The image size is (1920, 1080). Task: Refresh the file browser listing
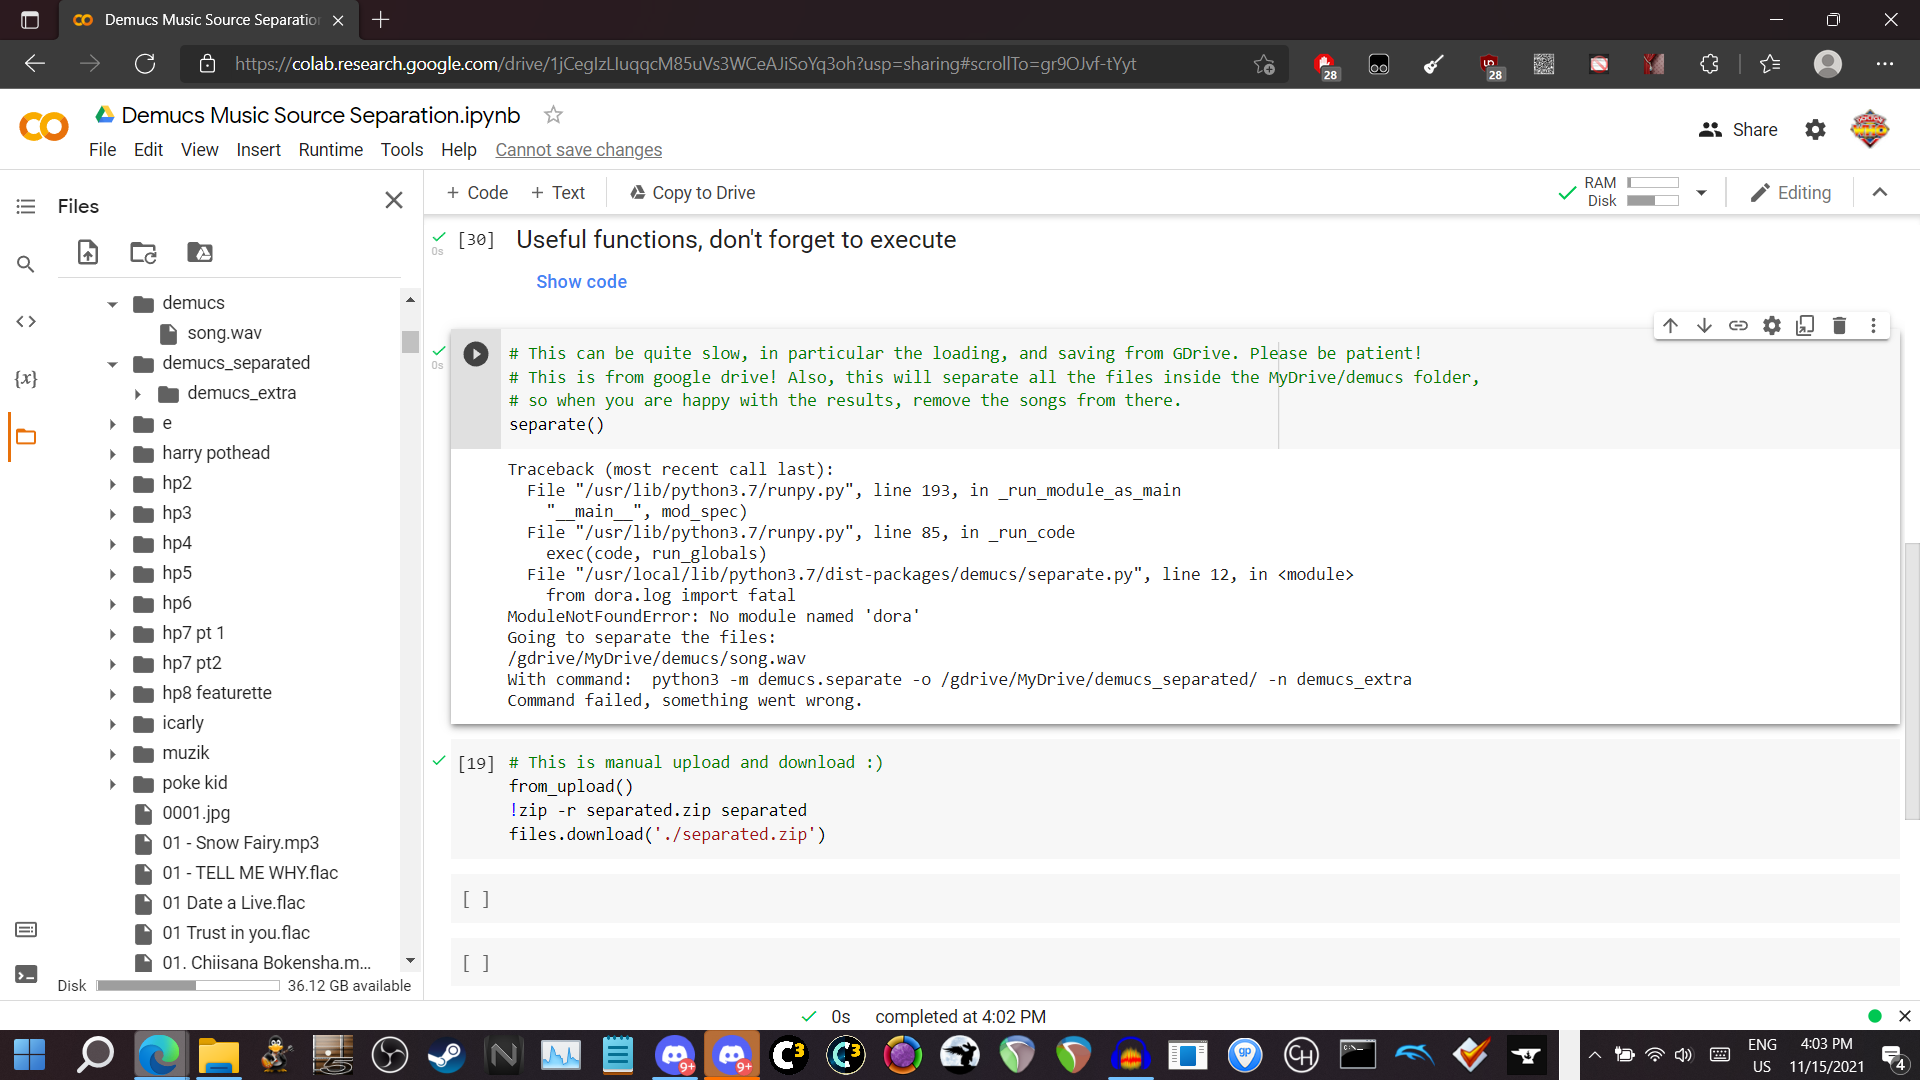coord(143,253)
